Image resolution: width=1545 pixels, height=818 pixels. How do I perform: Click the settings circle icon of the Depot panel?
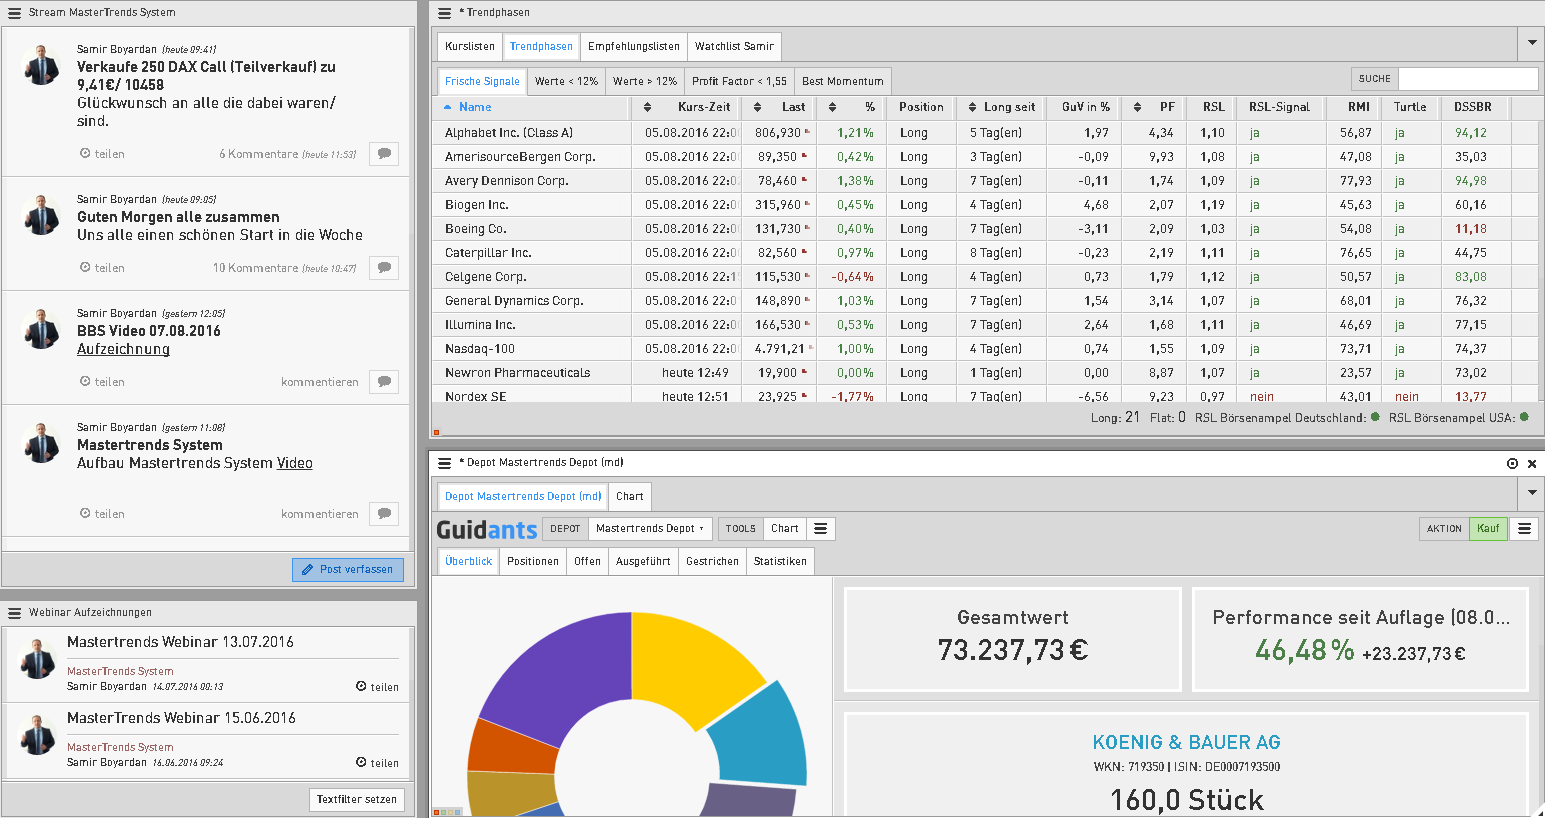[1512, 463]
